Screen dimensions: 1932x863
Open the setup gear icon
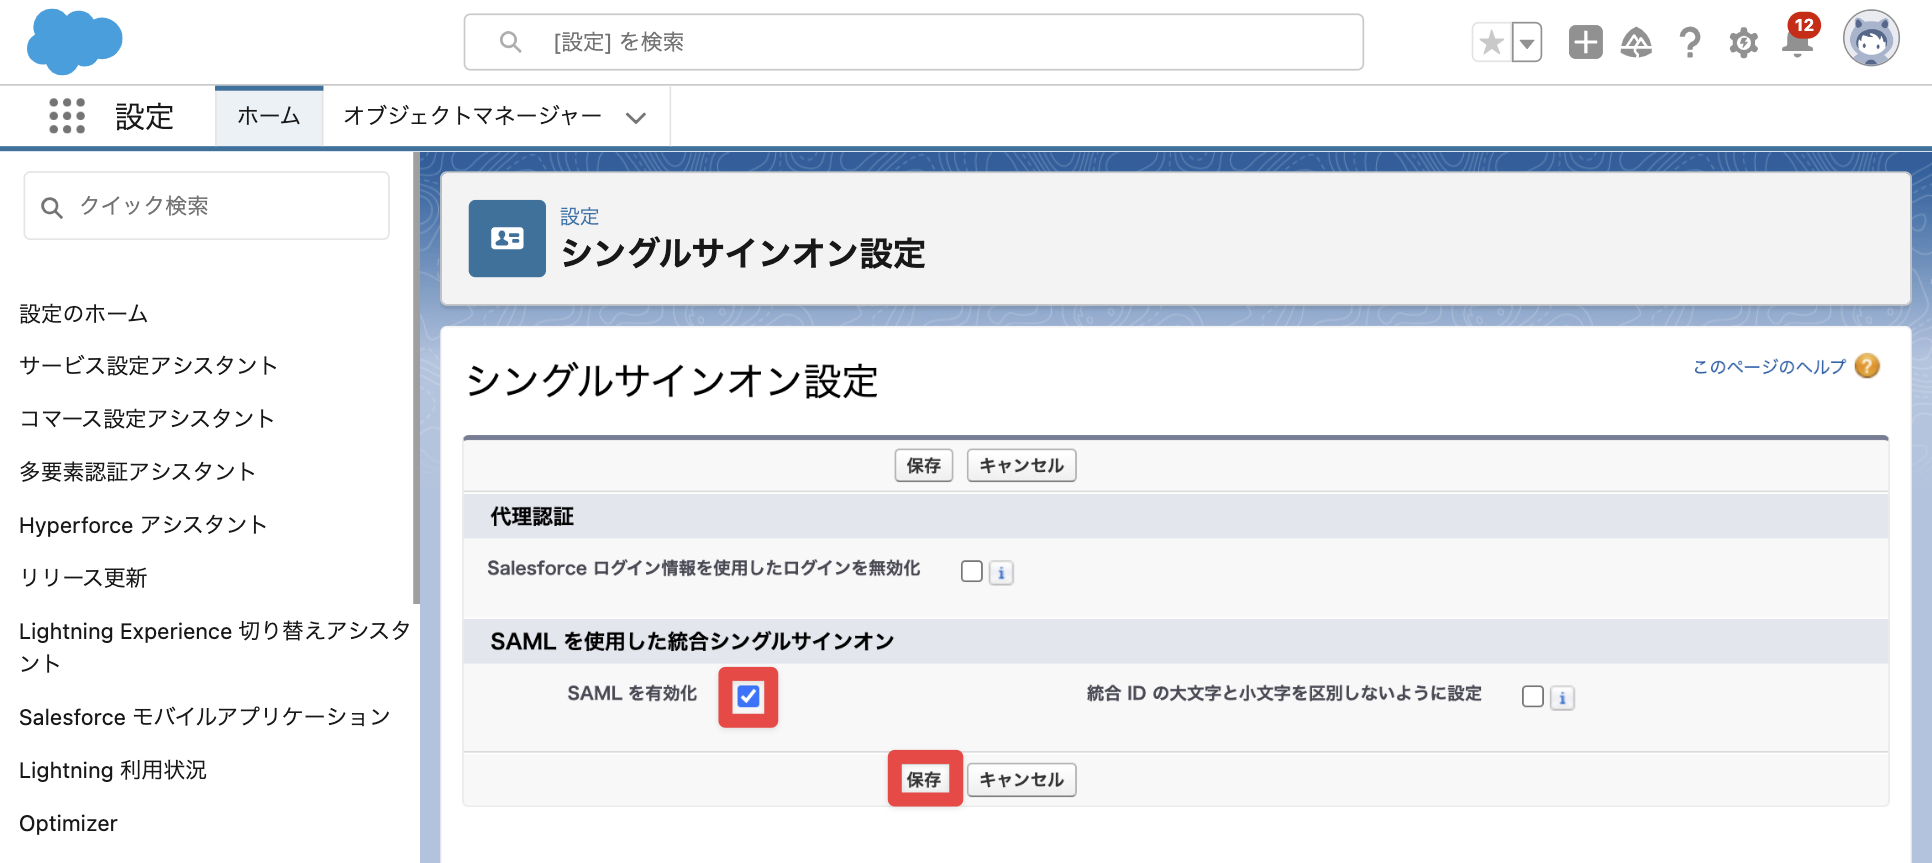point(1743,43)
